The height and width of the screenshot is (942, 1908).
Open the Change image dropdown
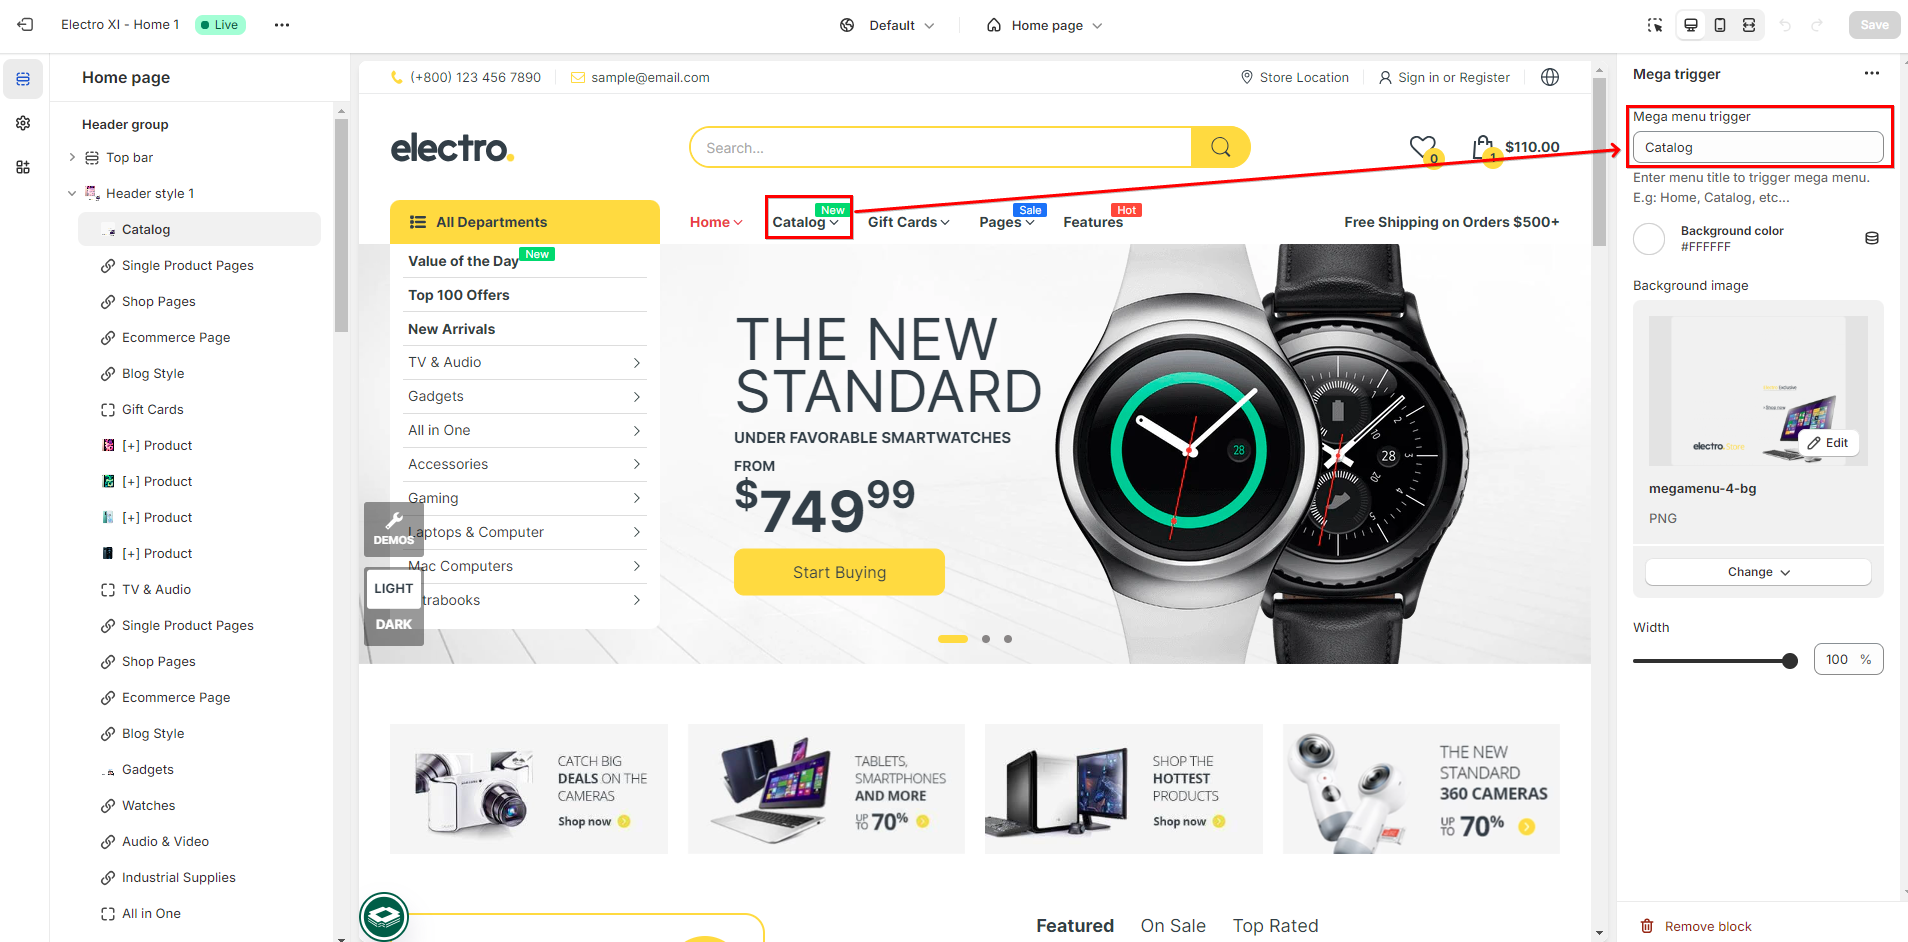coord(1758,572)
